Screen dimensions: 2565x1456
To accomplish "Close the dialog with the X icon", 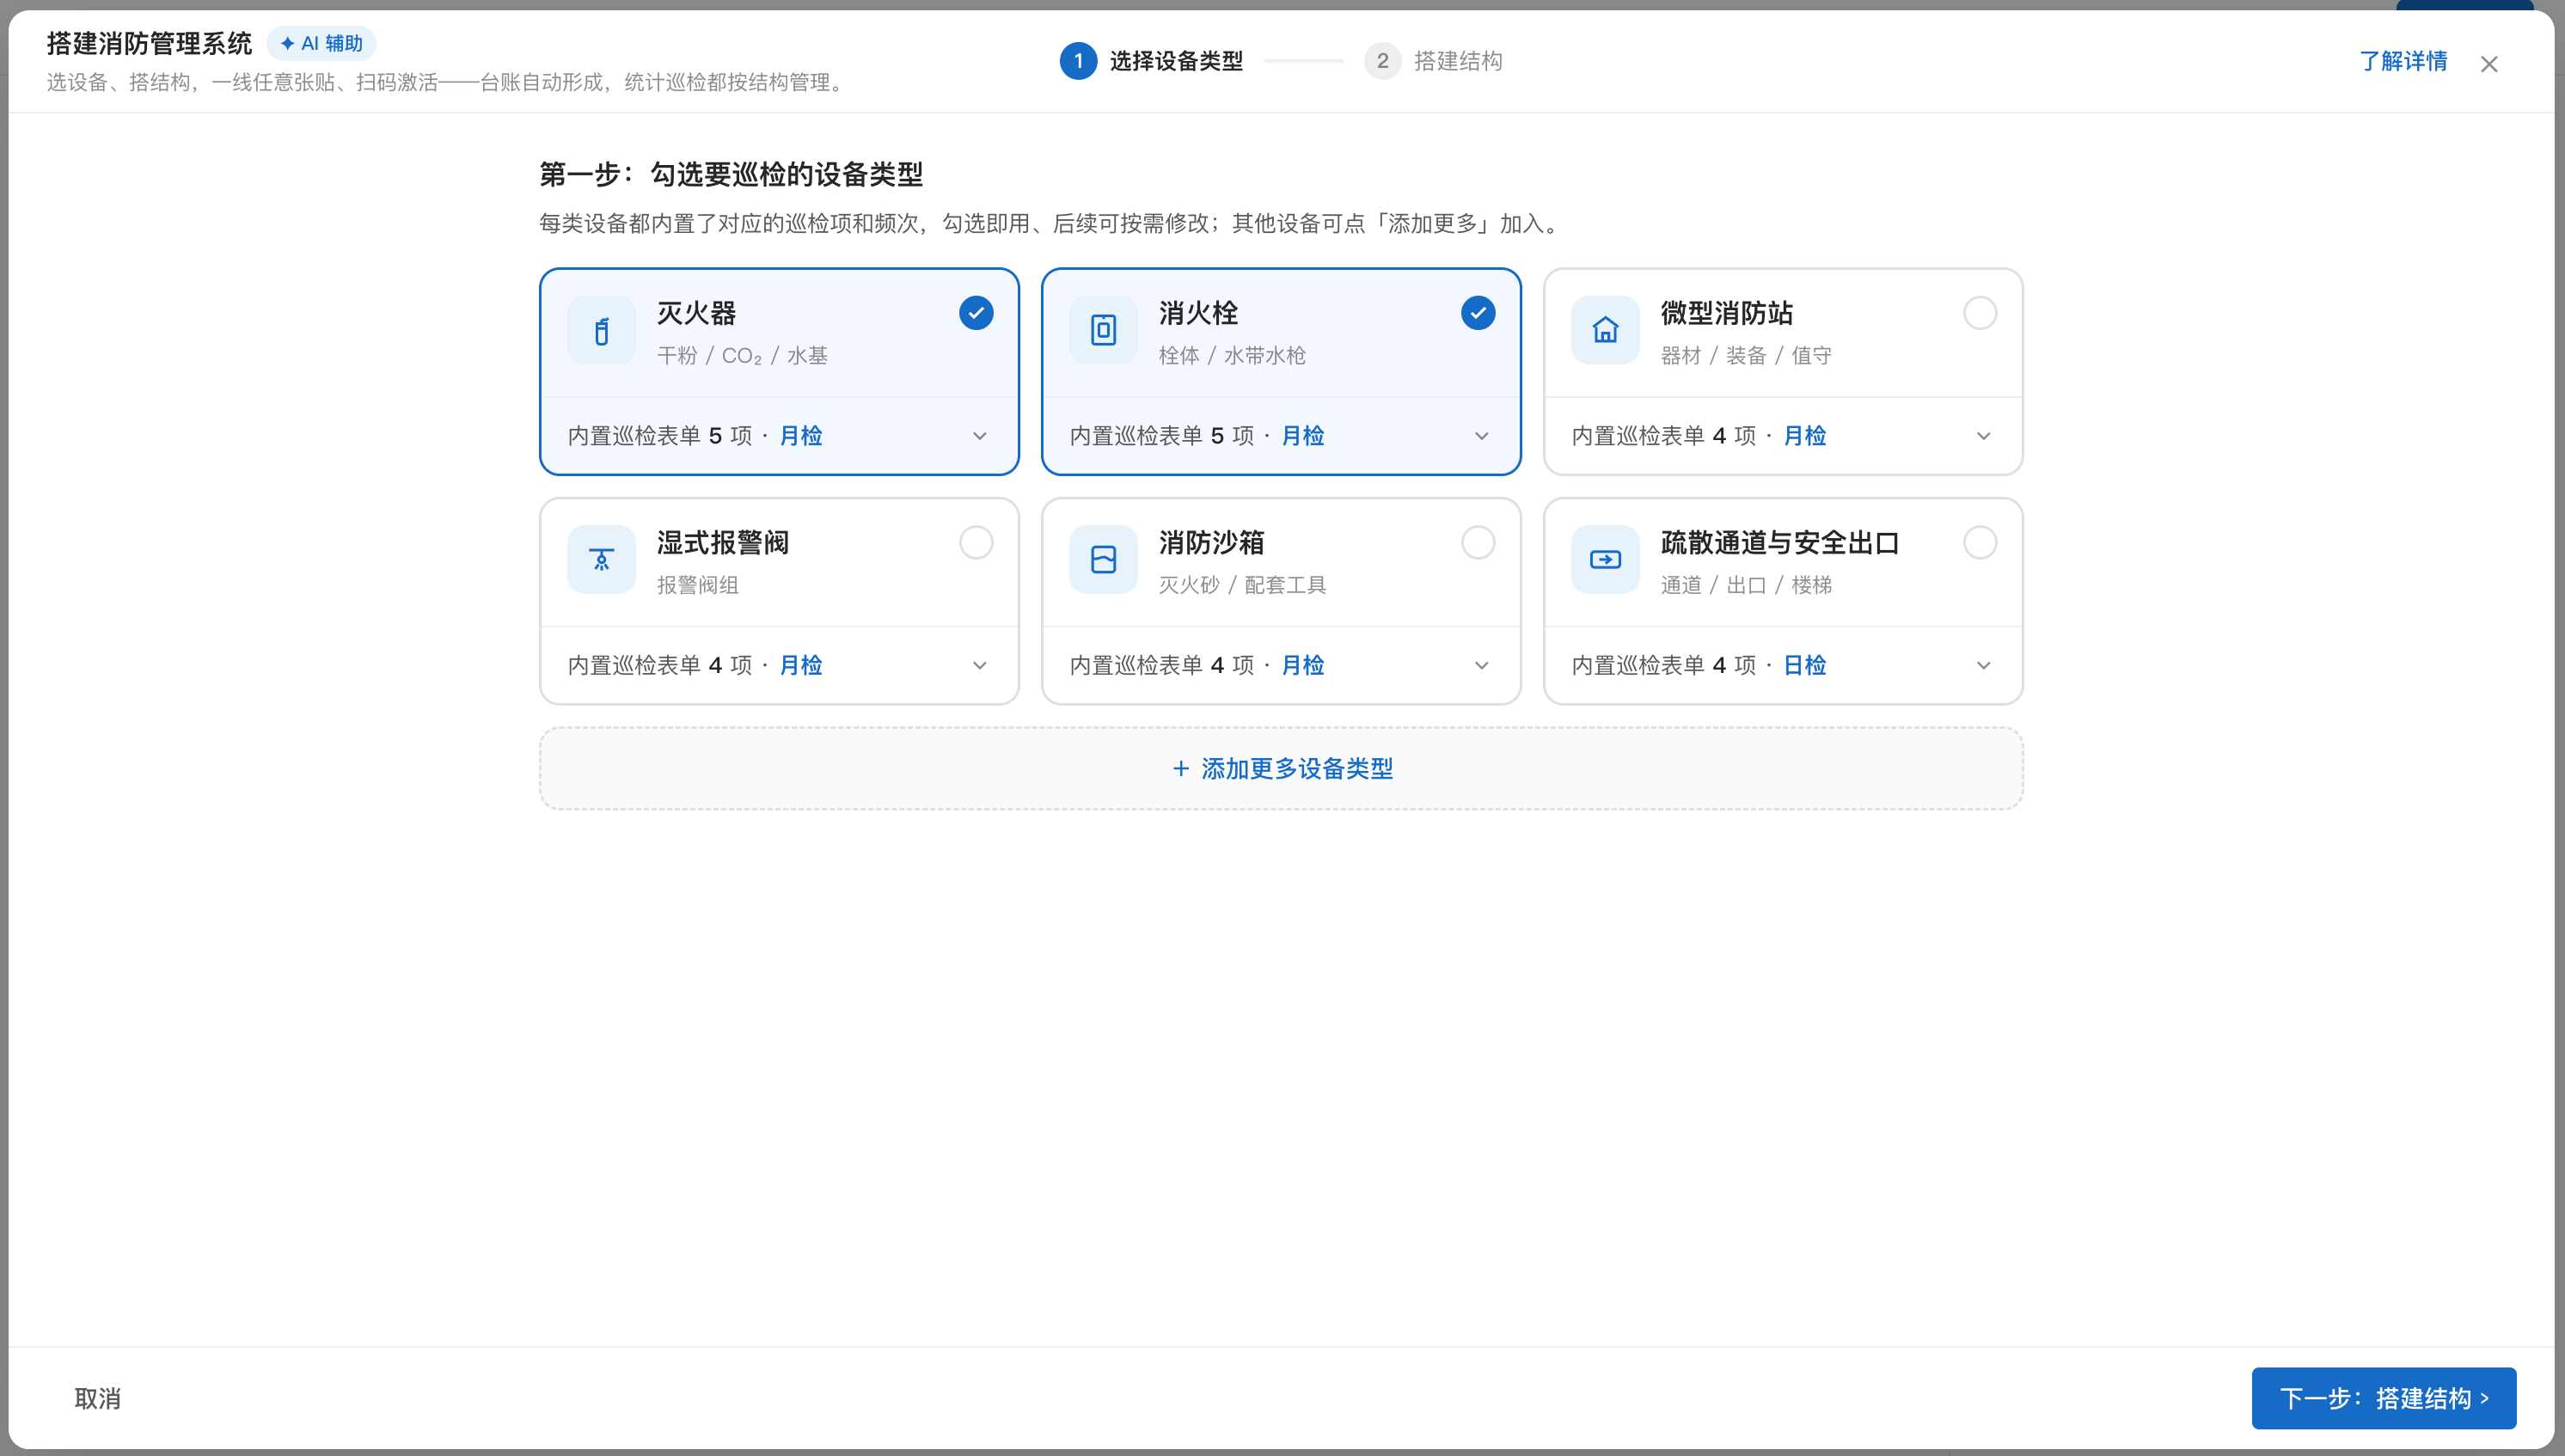I will [x=2489, y=64].
